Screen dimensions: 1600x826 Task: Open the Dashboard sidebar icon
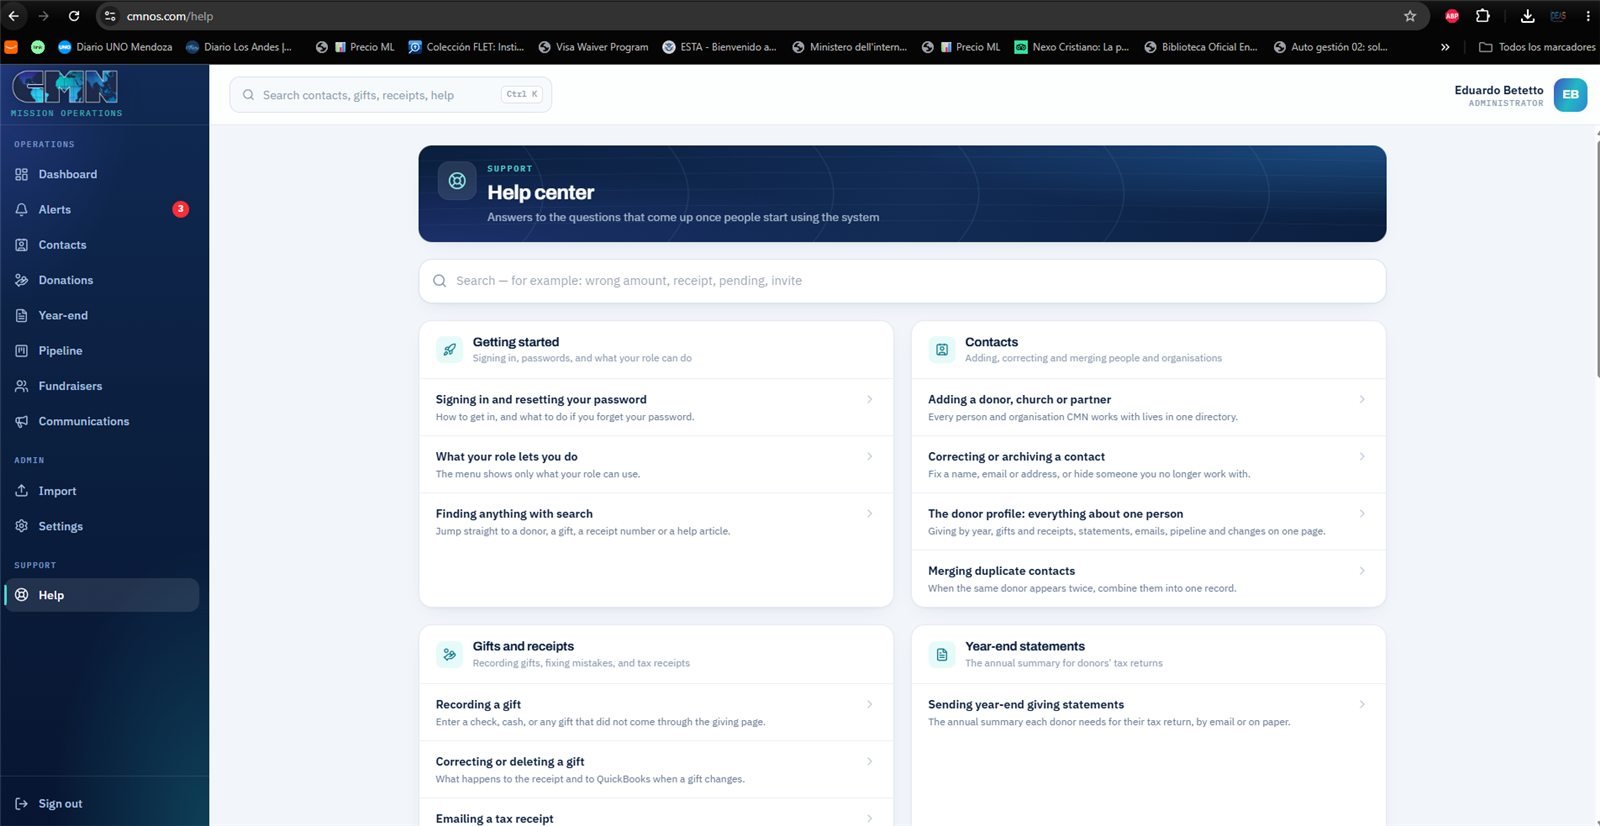point(22,174)
